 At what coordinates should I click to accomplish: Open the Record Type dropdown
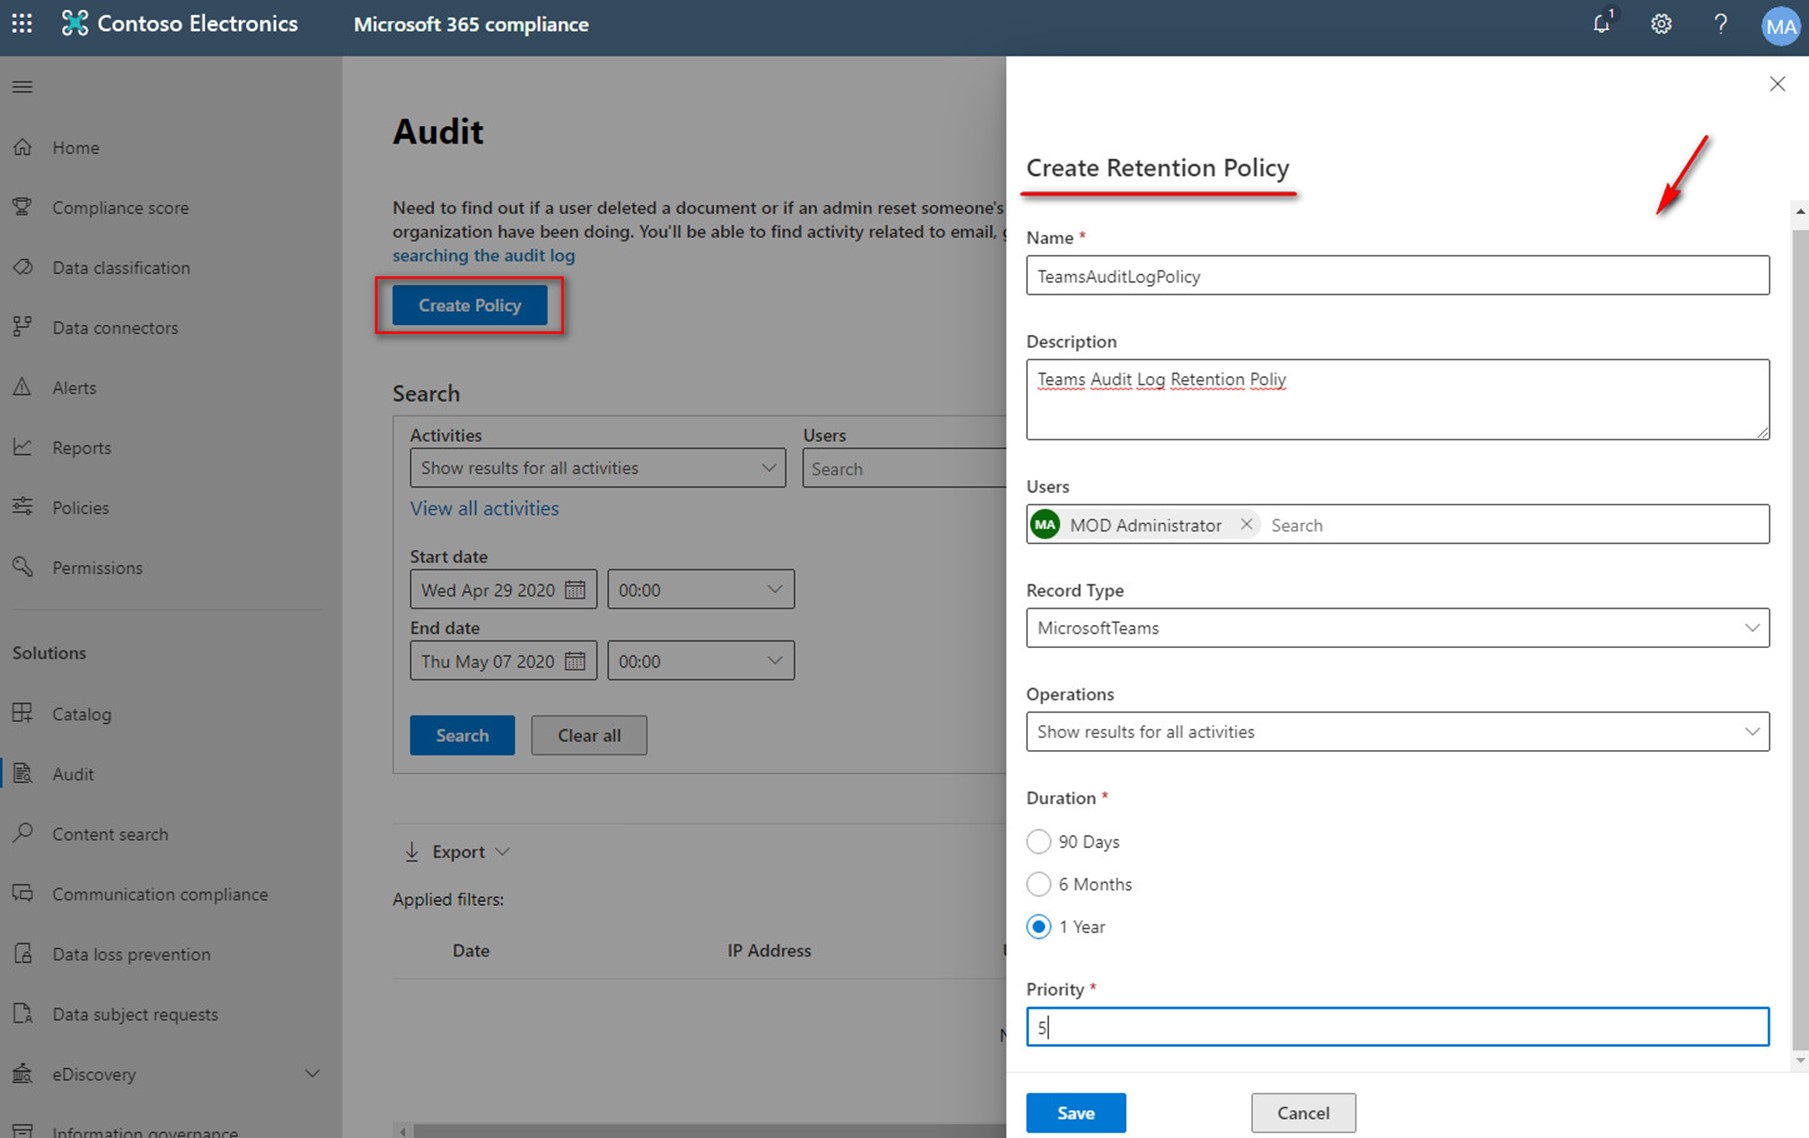coord(1397,628)
